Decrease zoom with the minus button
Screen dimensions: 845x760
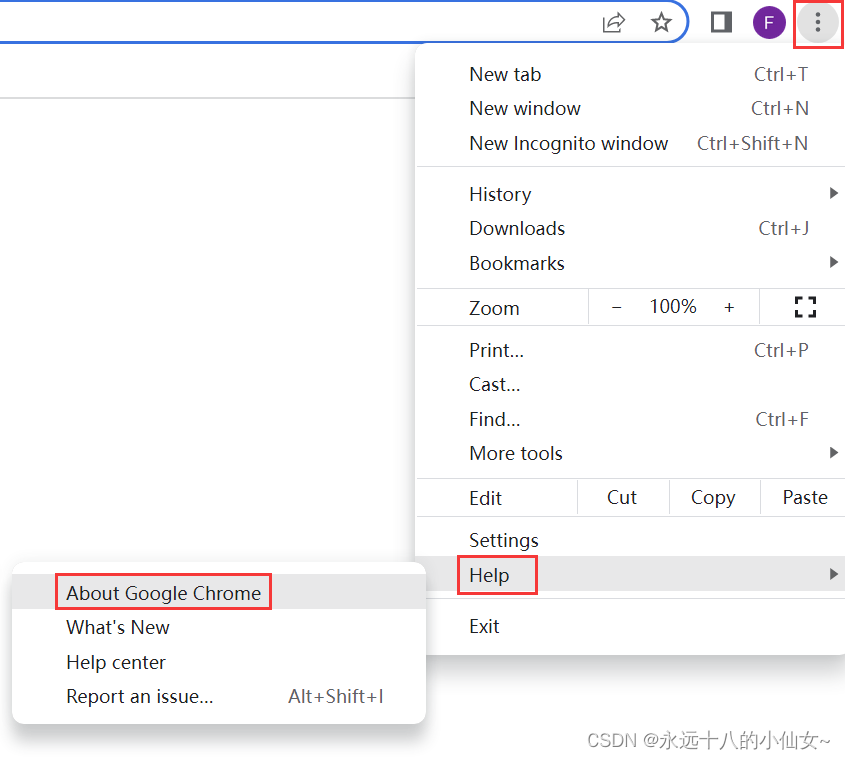(617, 307)
